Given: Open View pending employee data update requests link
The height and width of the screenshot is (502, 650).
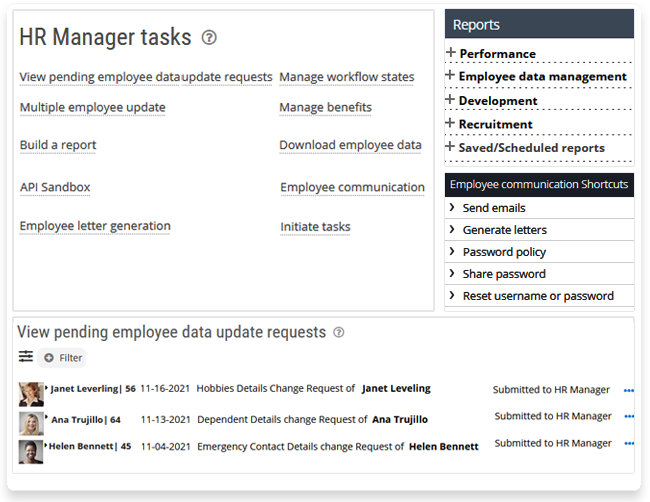Looking at the screenshot, I should (x=146, y=77).
